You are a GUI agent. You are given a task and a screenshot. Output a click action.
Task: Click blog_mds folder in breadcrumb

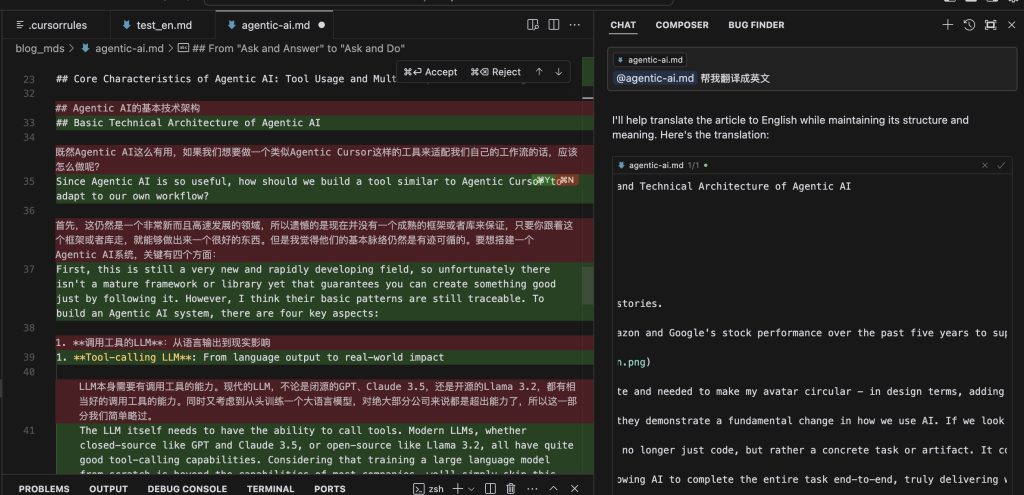(x=40, y=48)
